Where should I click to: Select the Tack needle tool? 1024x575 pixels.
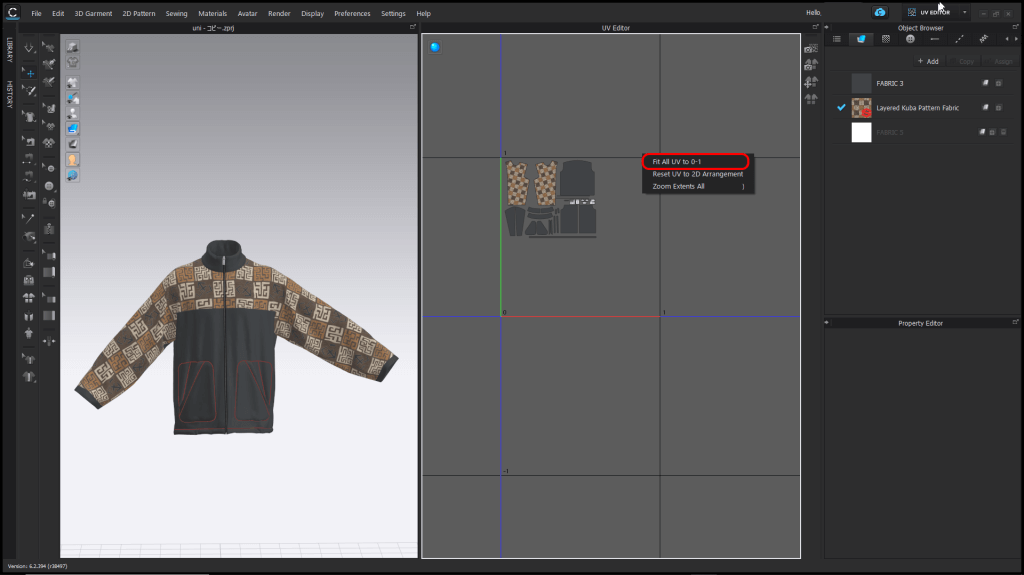pos(29,219)
